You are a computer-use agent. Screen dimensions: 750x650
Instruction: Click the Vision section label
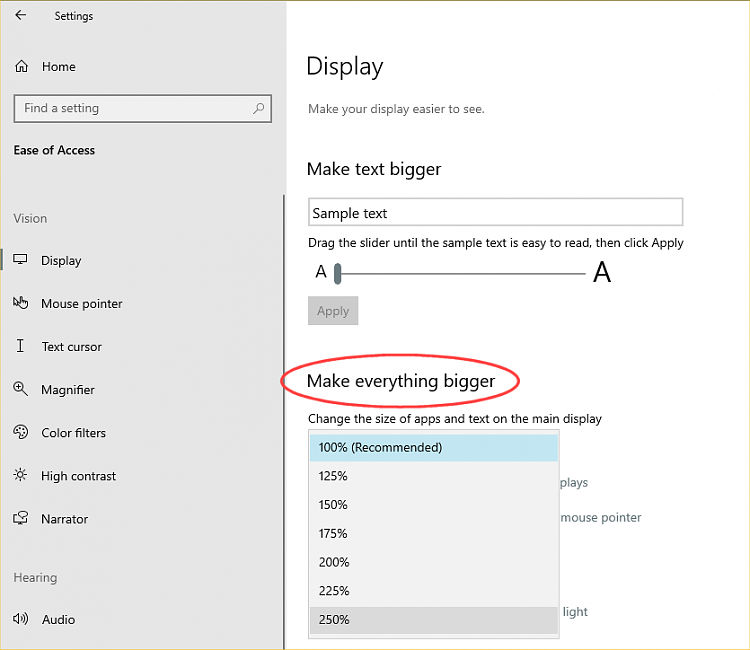[30, 219]
